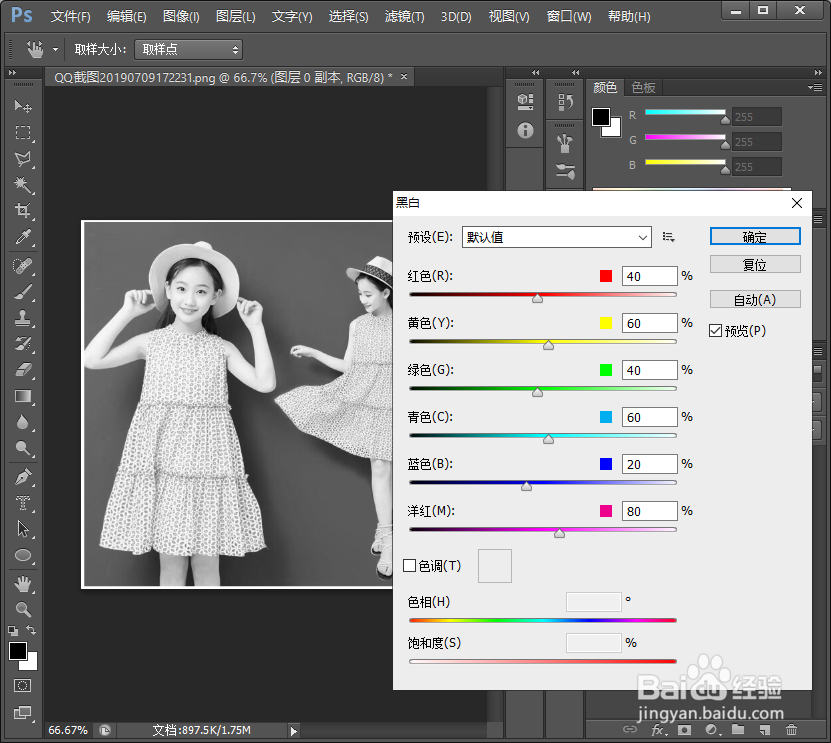Viewport: 831px width, 743px height.
Task: Collapse the right panel dock
Action: coord(818,72)
